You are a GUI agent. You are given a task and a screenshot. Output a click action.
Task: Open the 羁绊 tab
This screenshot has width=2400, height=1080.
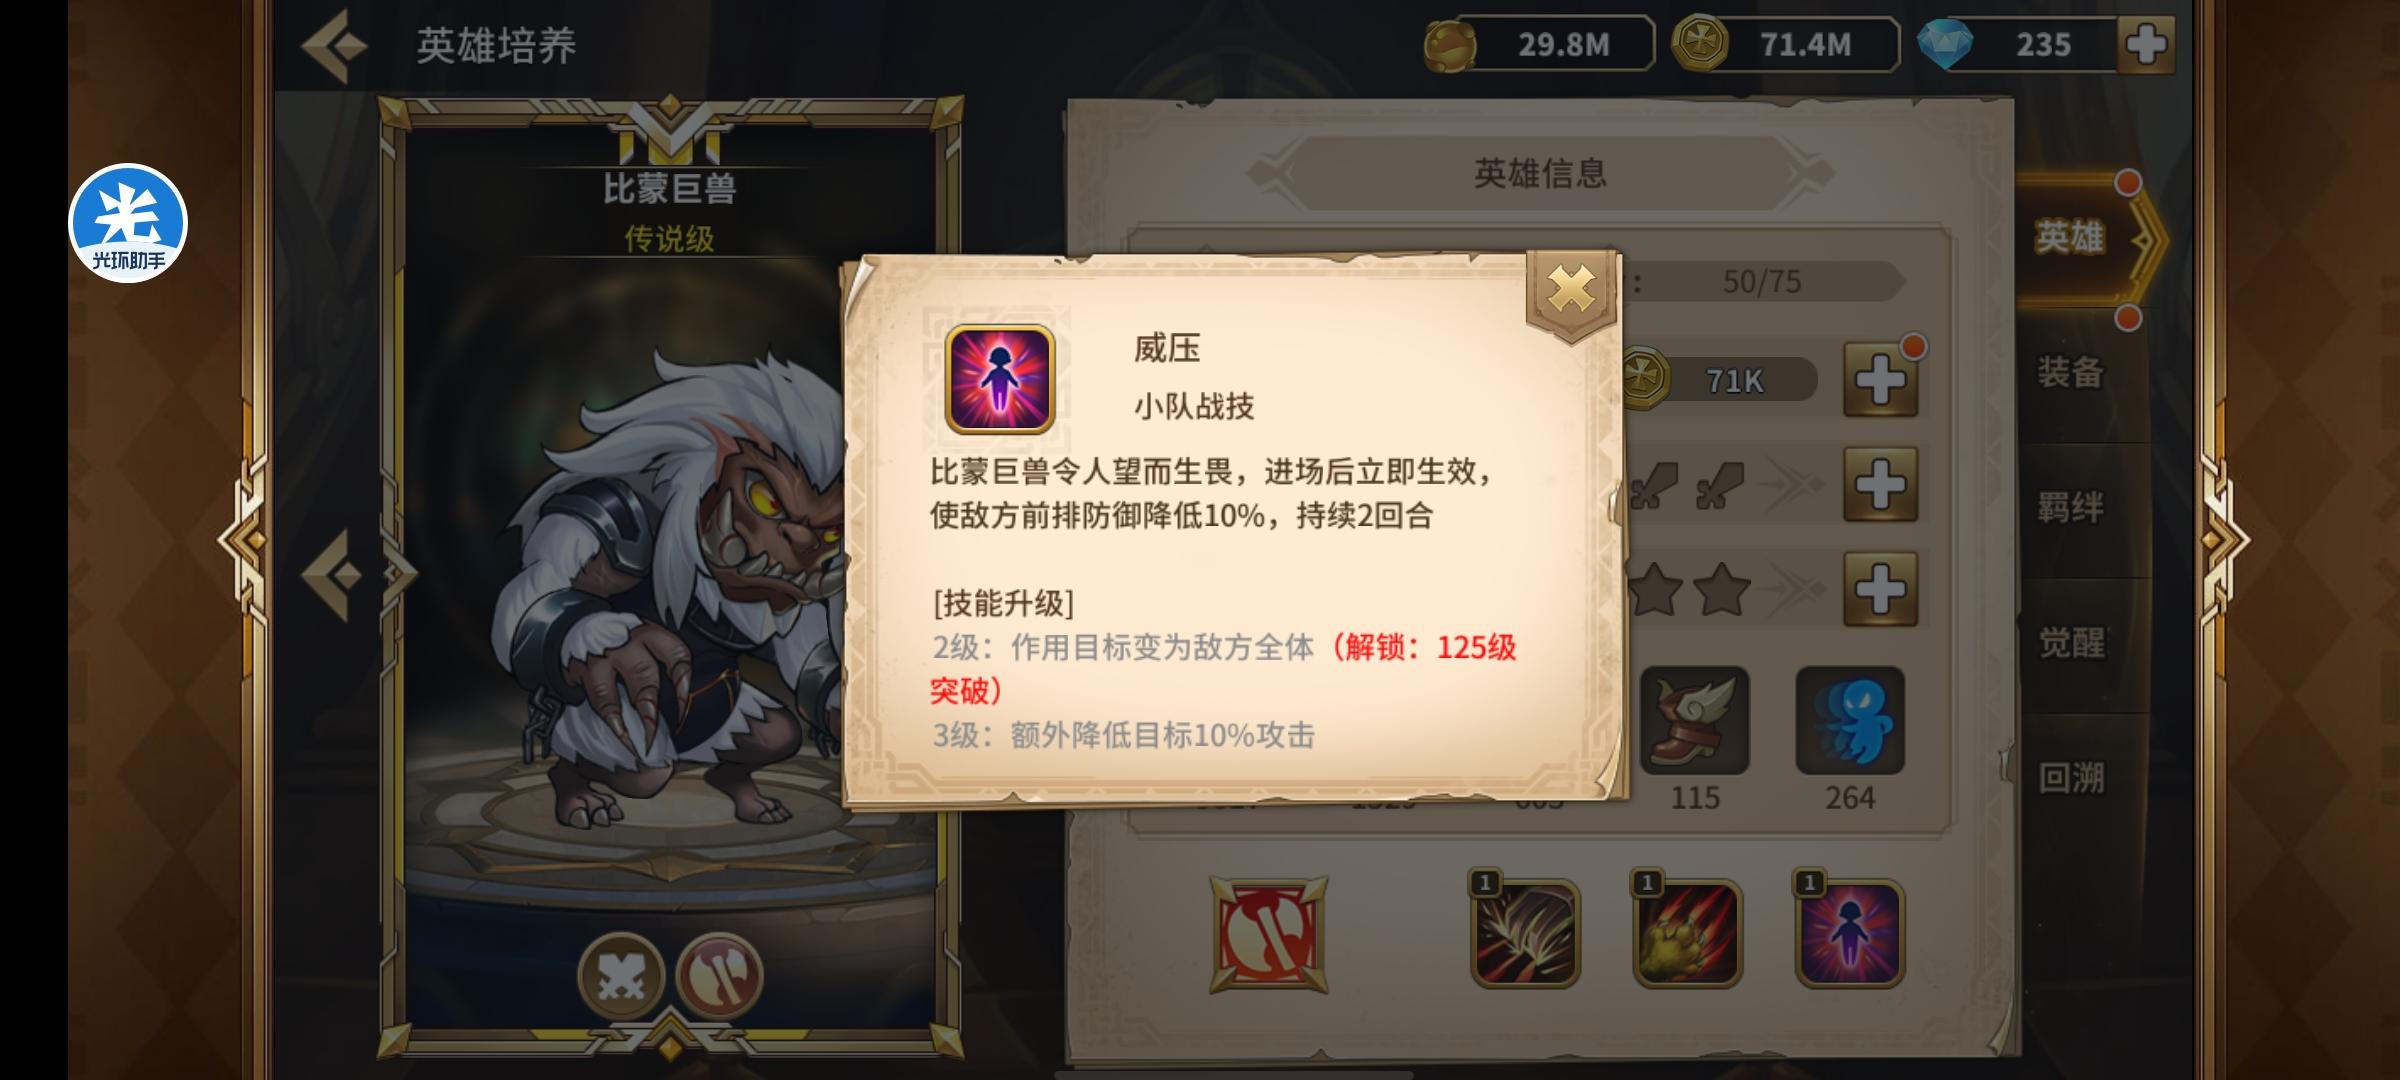click(x=2071, y=508)
